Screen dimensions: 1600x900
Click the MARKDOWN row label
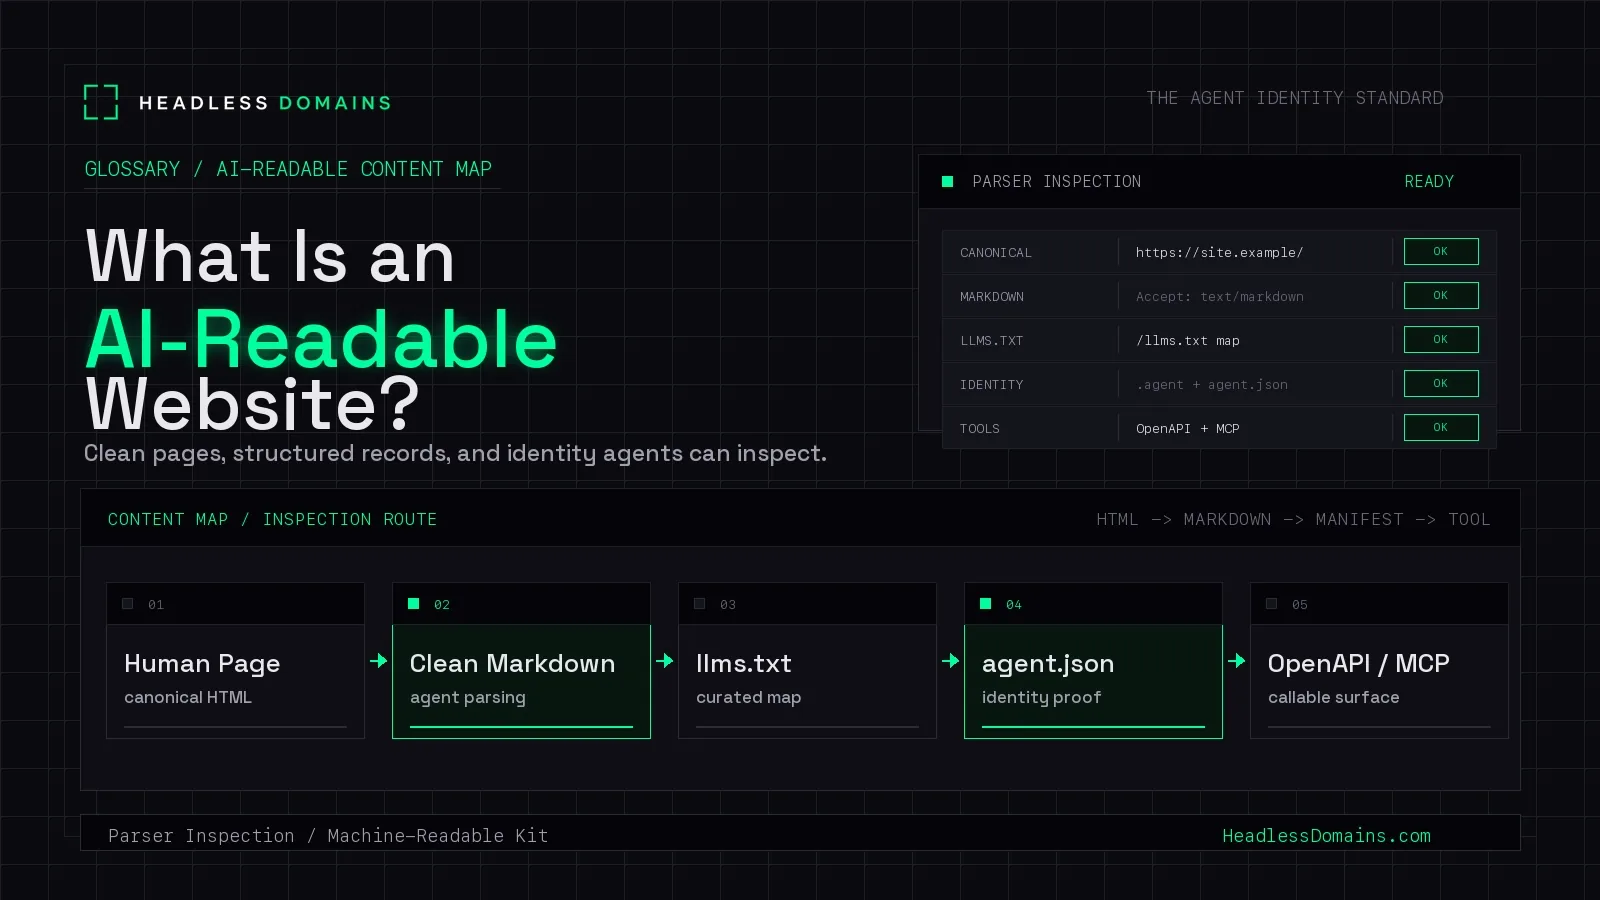[x=992, y=297]
